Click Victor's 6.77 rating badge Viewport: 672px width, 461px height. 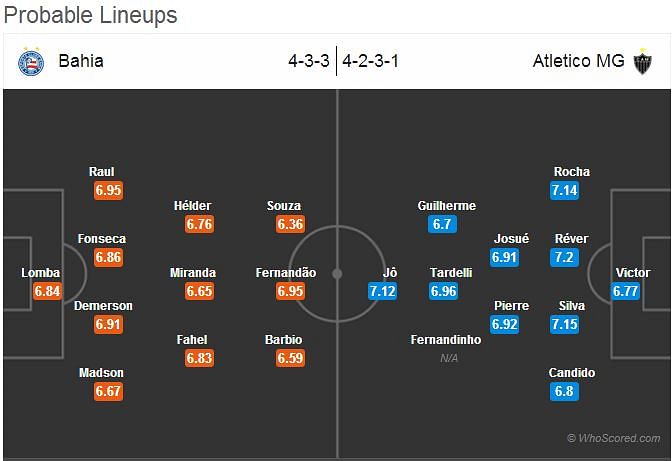pyautogui.click(x=626, y=291)
